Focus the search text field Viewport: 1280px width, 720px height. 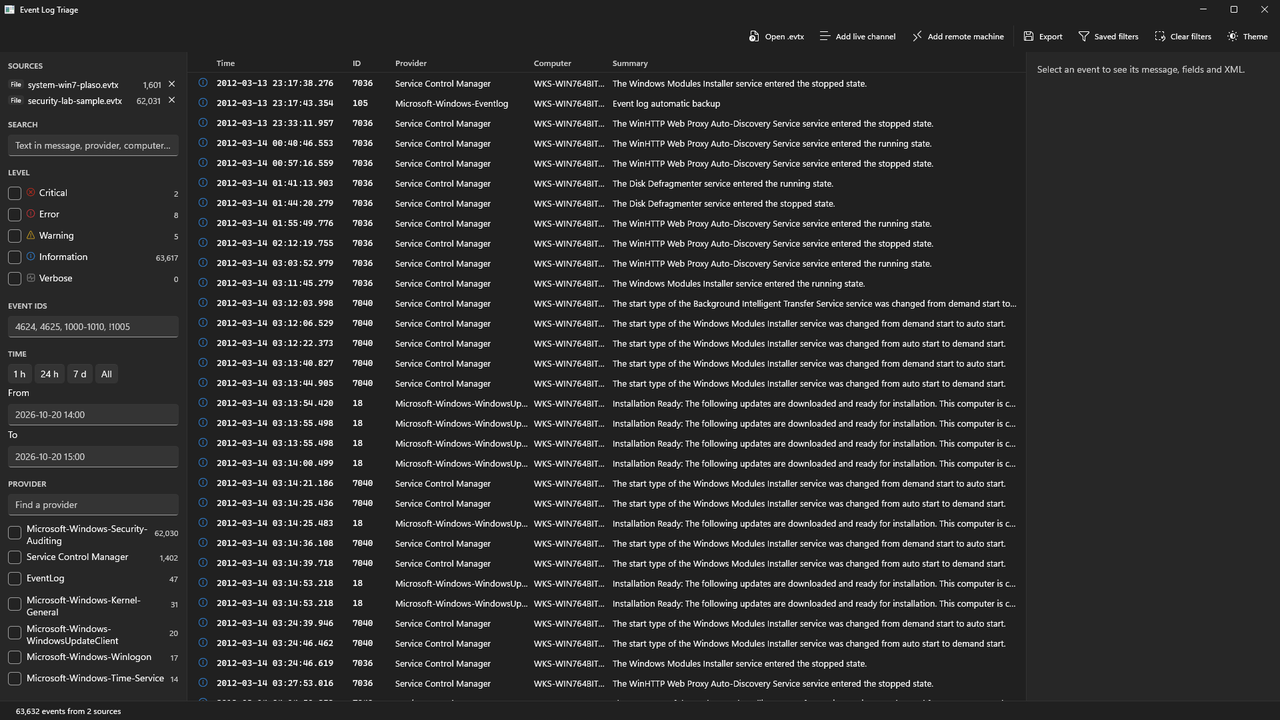pyautogui.click(x=93, y=145)
